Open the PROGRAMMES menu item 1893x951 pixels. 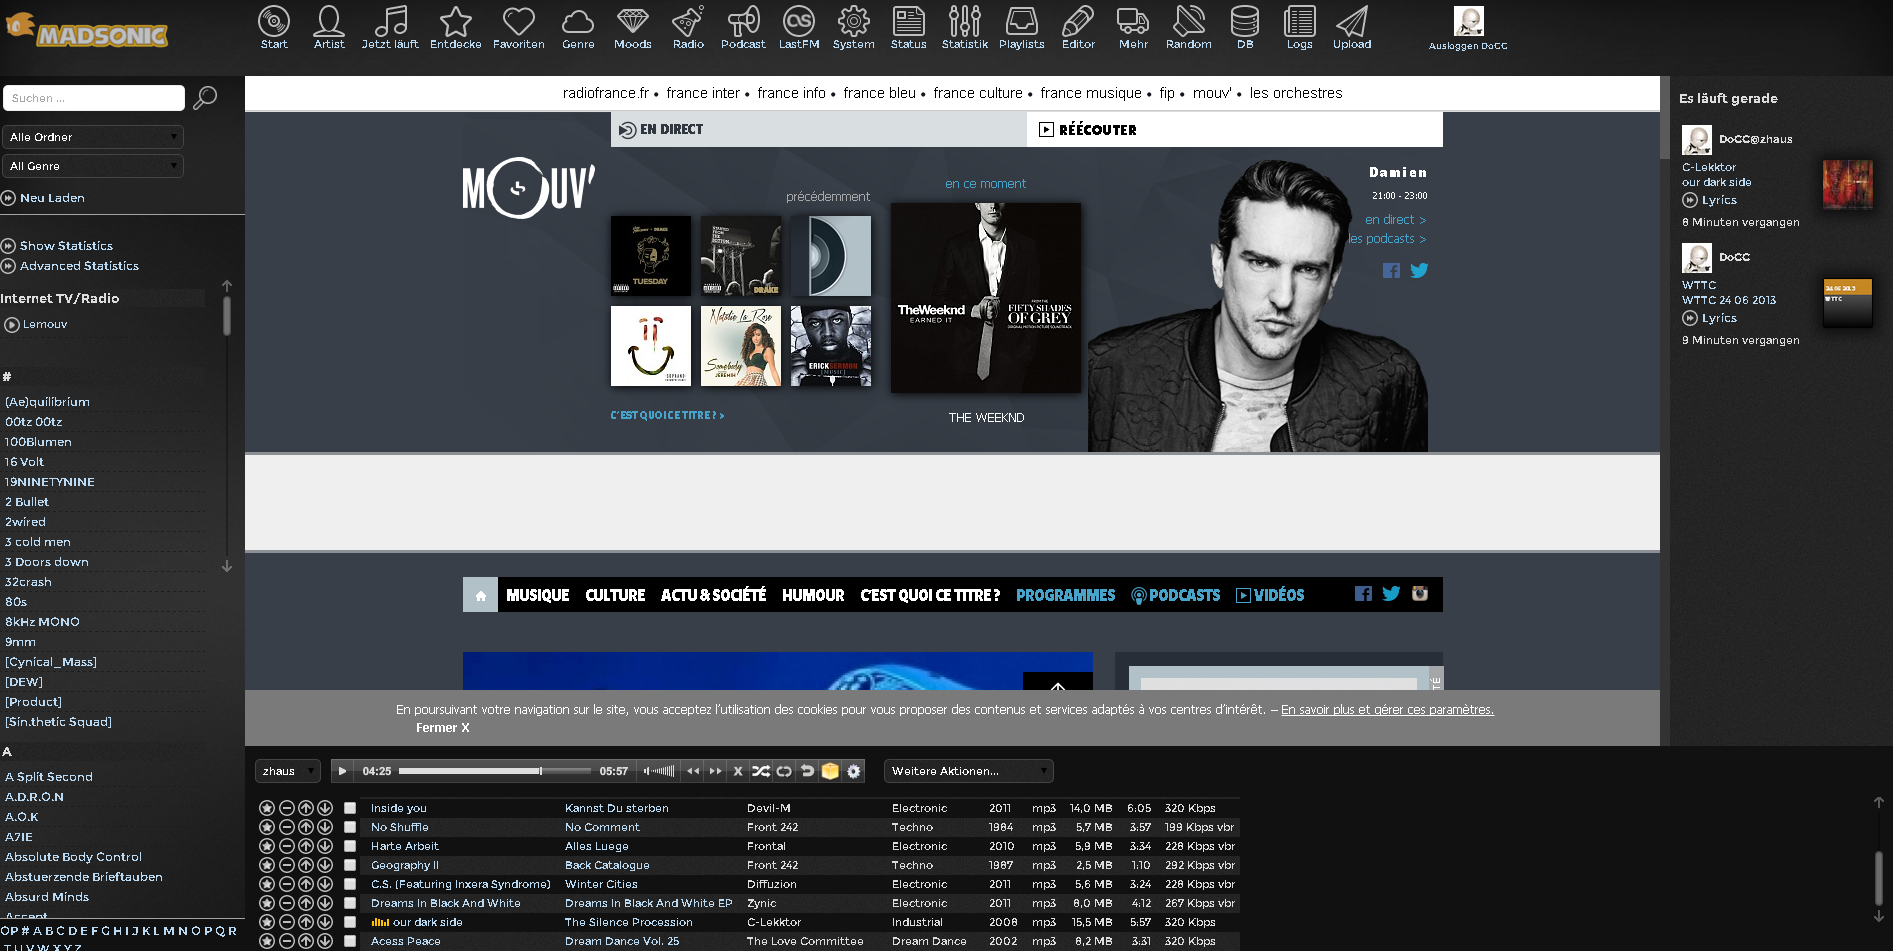(1065, 595)
